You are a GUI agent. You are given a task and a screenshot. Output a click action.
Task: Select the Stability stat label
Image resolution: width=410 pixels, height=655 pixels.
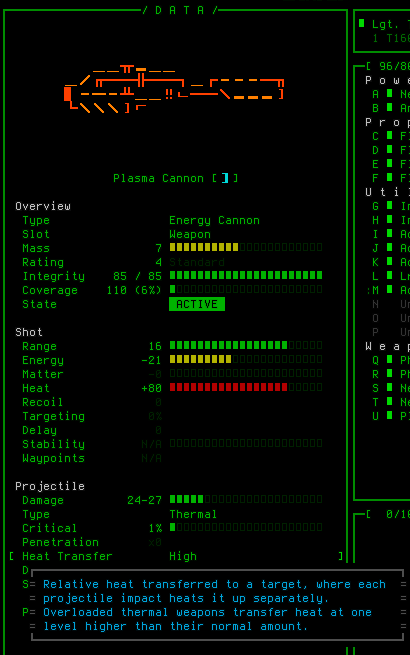53,444
